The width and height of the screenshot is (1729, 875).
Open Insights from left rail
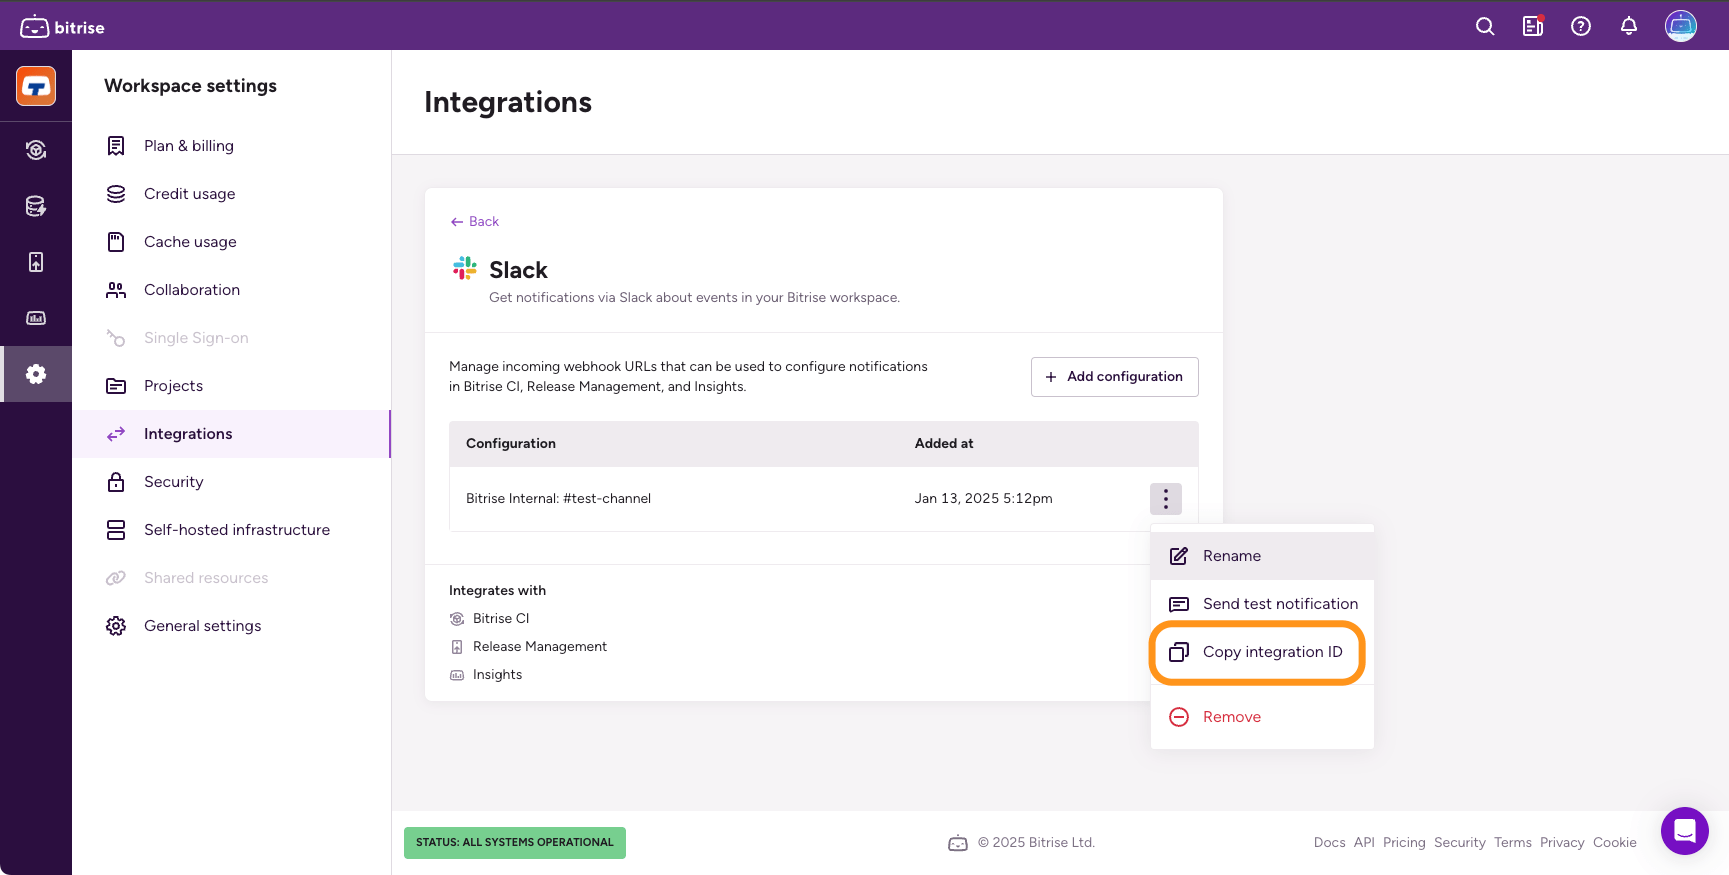click(36, 318)
